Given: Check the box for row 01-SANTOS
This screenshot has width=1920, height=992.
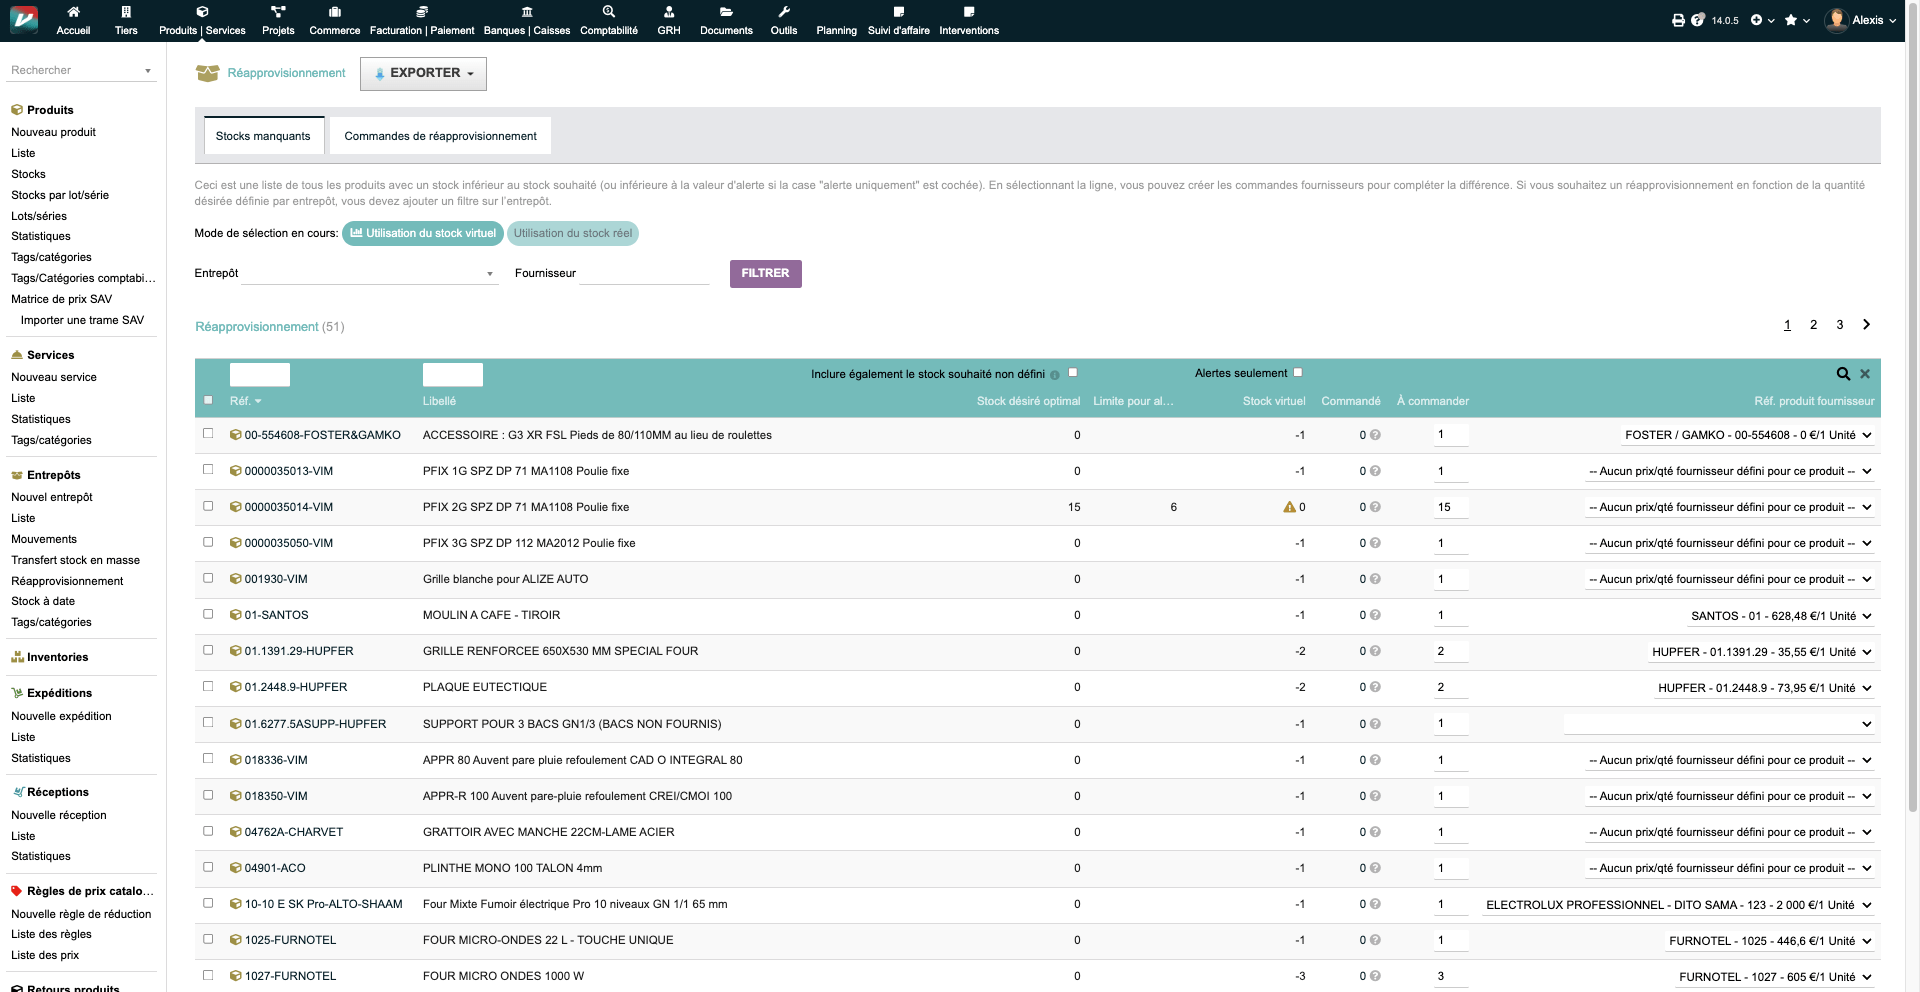Looking at the screenshot, I should [x=208, y=614].
